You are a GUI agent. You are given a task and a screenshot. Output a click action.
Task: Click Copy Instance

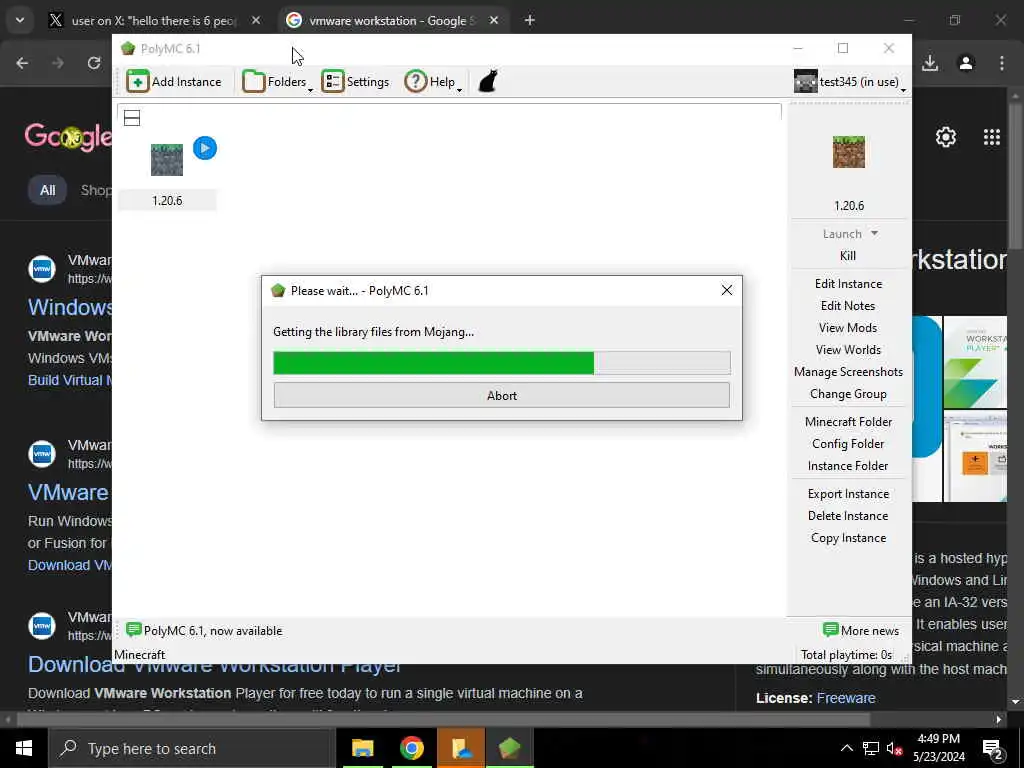[848, 538]
